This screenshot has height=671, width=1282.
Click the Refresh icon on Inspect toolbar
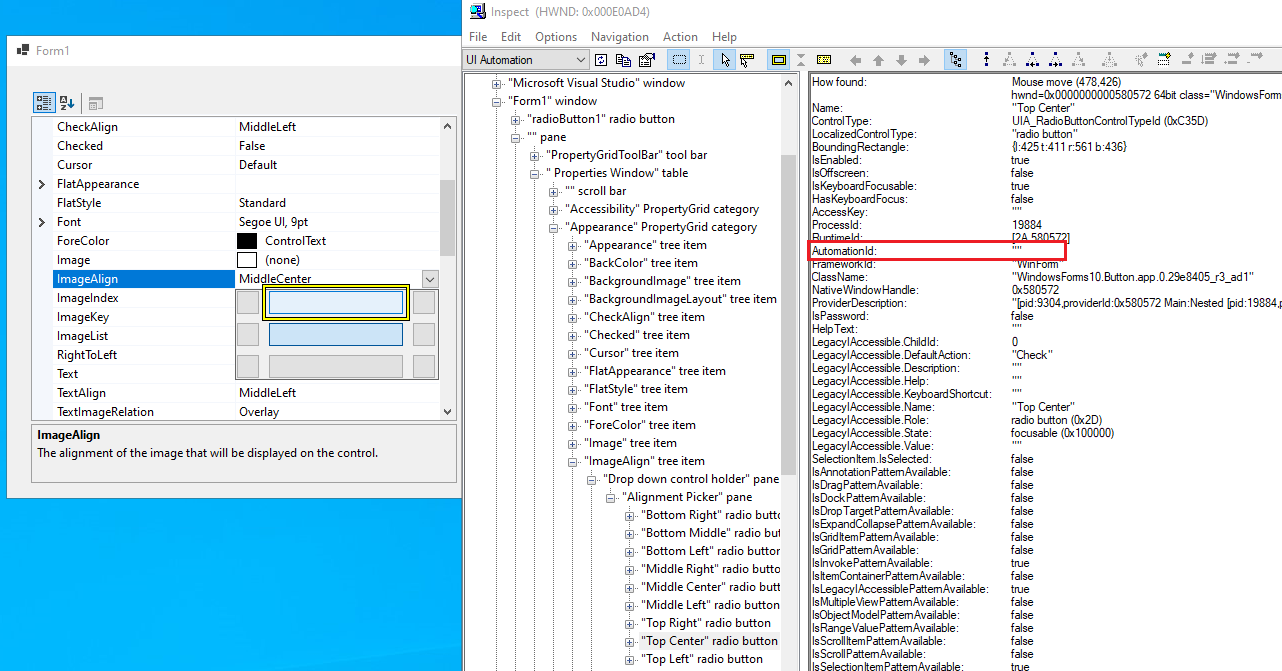tap(602, 60)
